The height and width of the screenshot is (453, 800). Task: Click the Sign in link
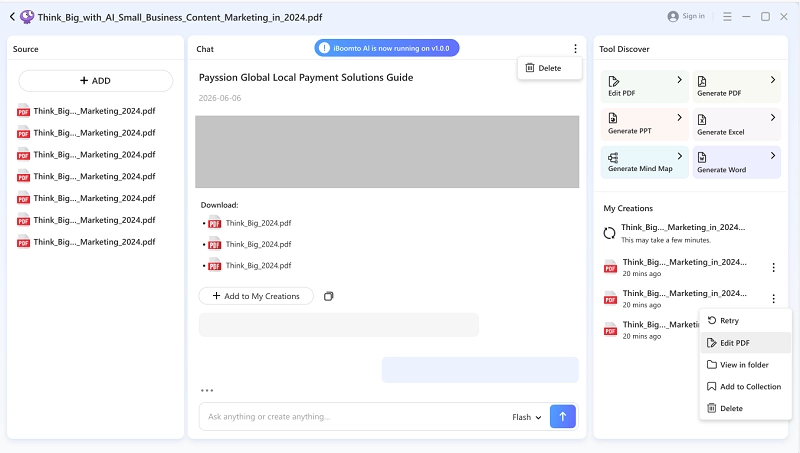pyautogui.click(x=693, y=16)
